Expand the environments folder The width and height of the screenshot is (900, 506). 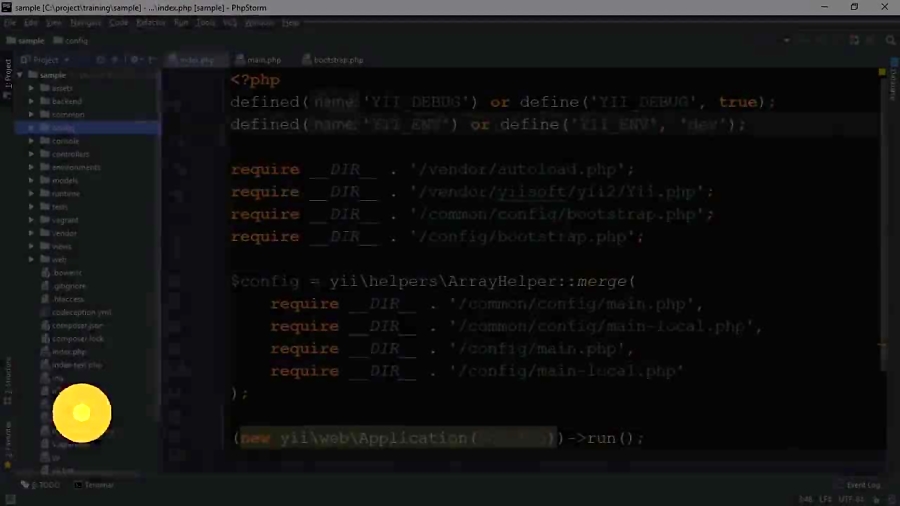(32, 168)
